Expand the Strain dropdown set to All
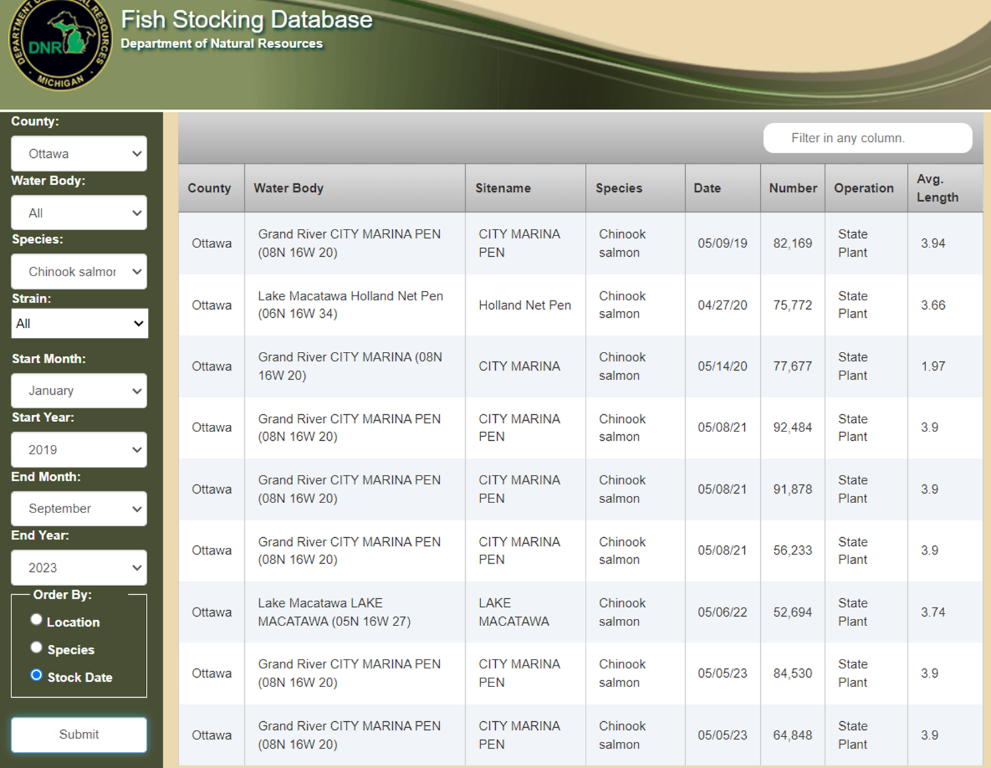This screenshot has height=768, width=991. [x=79, y=323]
